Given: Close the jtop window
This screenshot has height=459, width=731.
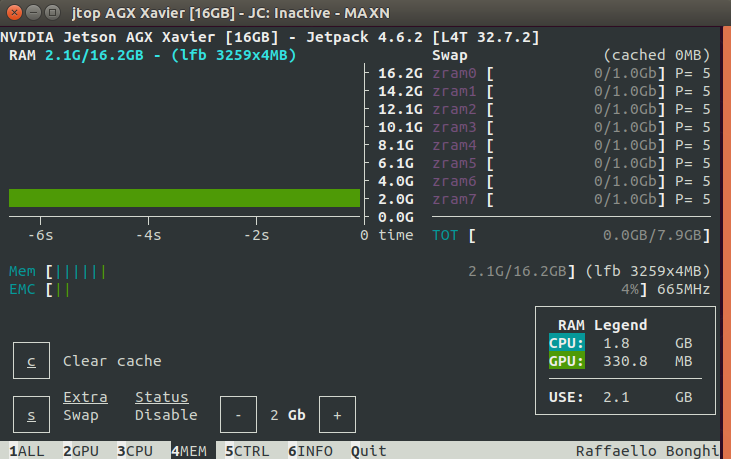Looking at the screenshot, I should [14, 13].
